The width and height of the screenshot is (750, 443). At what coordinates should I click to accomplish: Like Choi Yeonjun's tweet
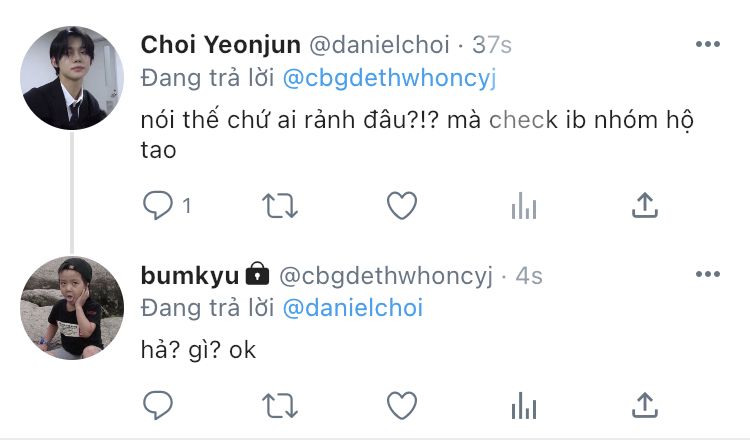[402, 206]
